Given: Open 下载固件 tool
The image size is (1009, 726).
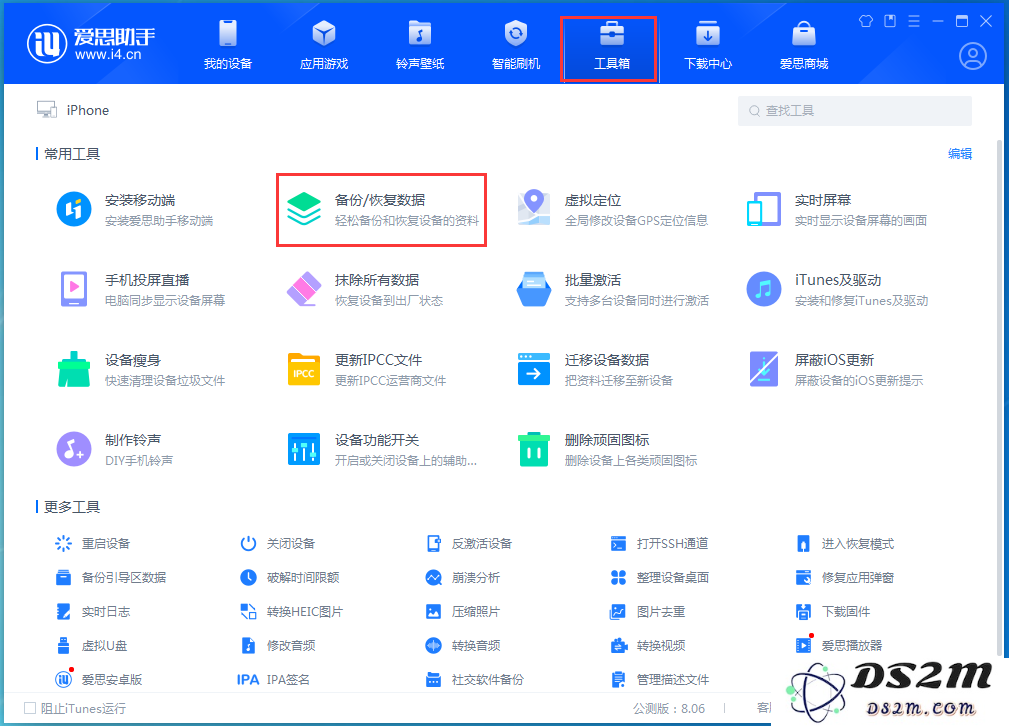Looking at the screenshot, I should pos(833,612).
